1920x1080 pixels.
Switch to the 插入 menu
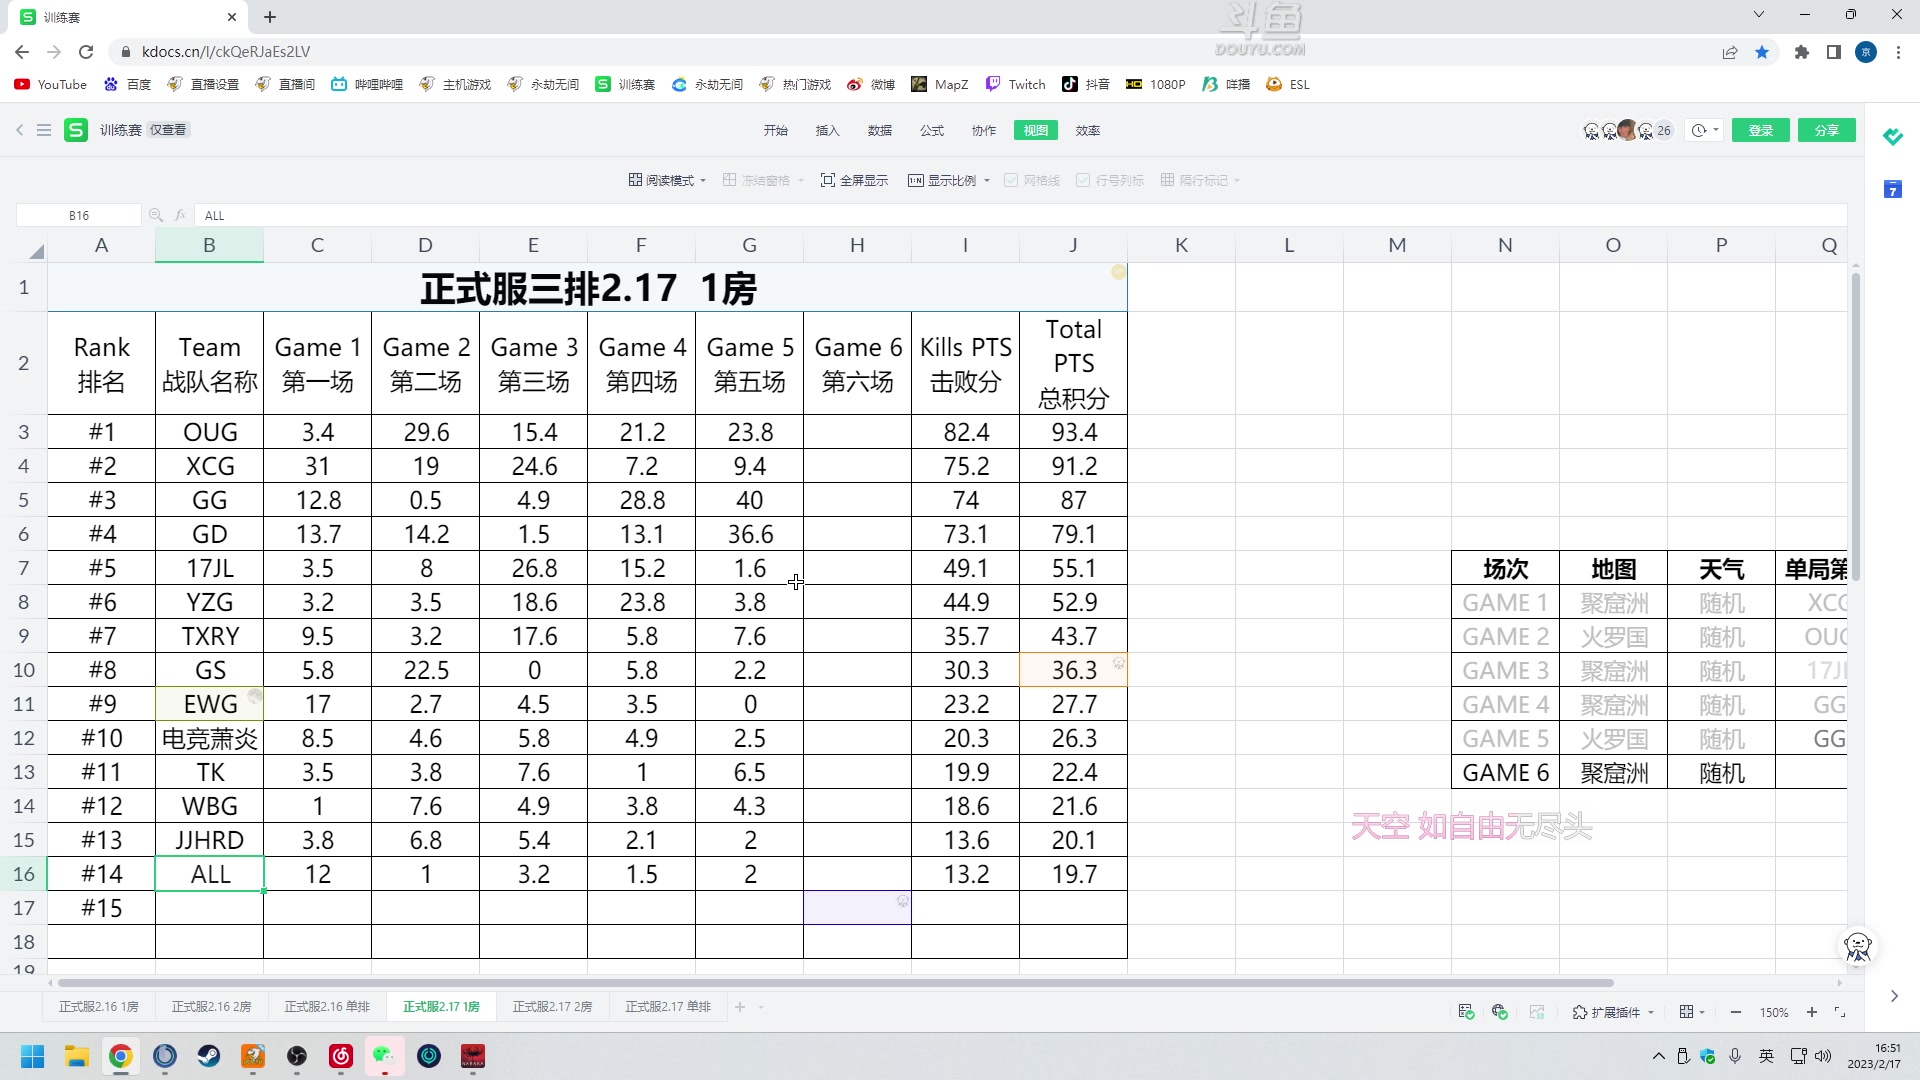pyautogui.click(x=827, y=130)
